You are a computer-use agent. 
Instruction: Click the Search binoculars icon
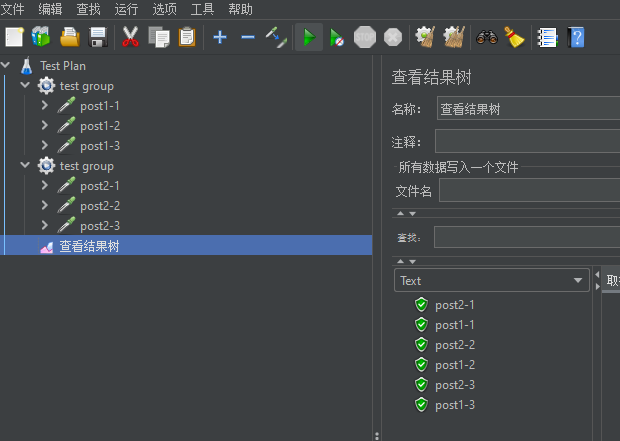(x=487, y=37)
